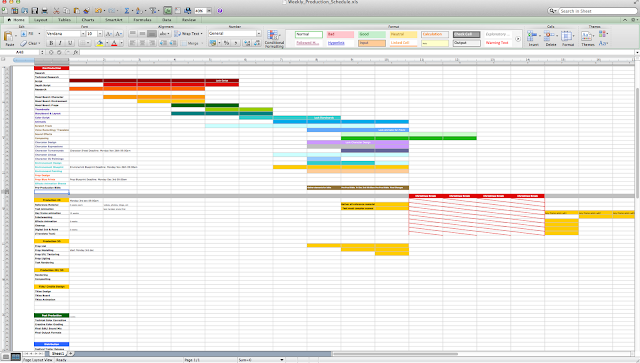Open the Charts ribbon tab
The height and width of the screenshot is (363, 640).
coord(88,20)
